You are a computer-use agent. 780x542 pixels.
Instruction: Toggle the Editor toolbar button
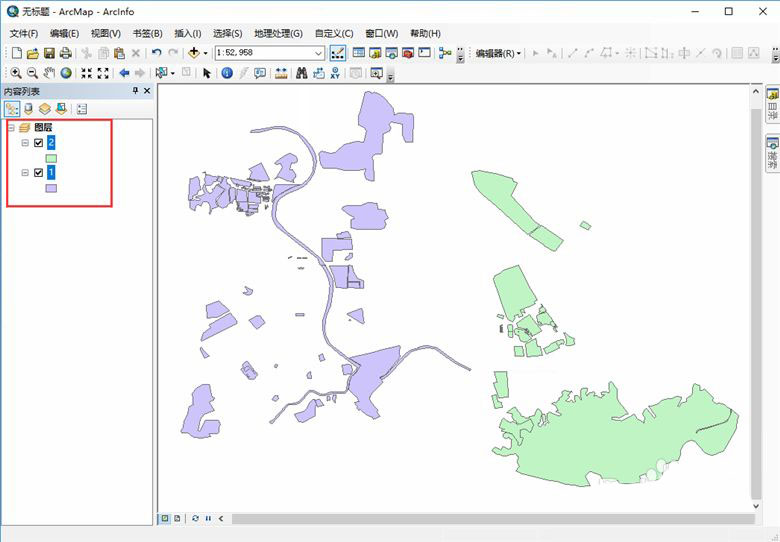coord(338,53)
